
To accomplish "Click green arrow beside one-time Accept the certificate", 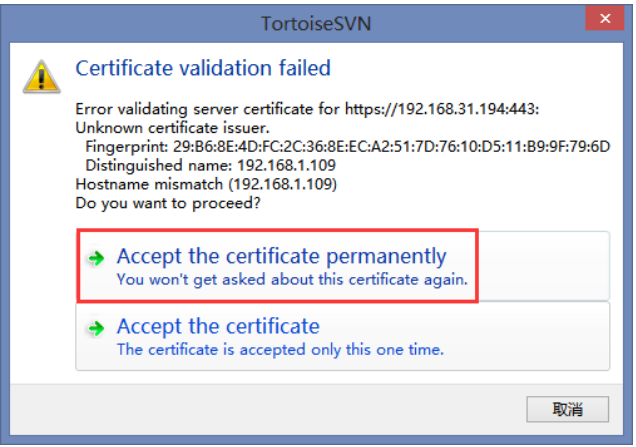I will [97, 328].
